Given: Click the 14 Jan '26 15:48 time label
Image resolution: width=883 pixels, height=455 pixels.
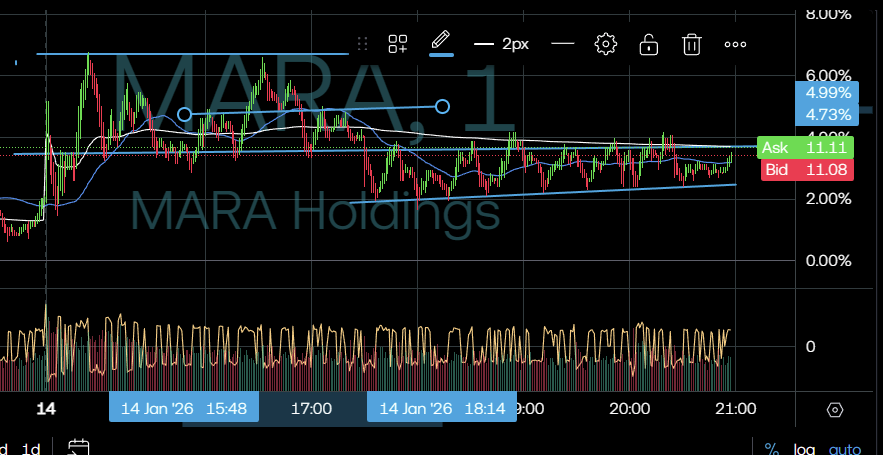Looking at the screenshot, I should [x=185, y=408].
